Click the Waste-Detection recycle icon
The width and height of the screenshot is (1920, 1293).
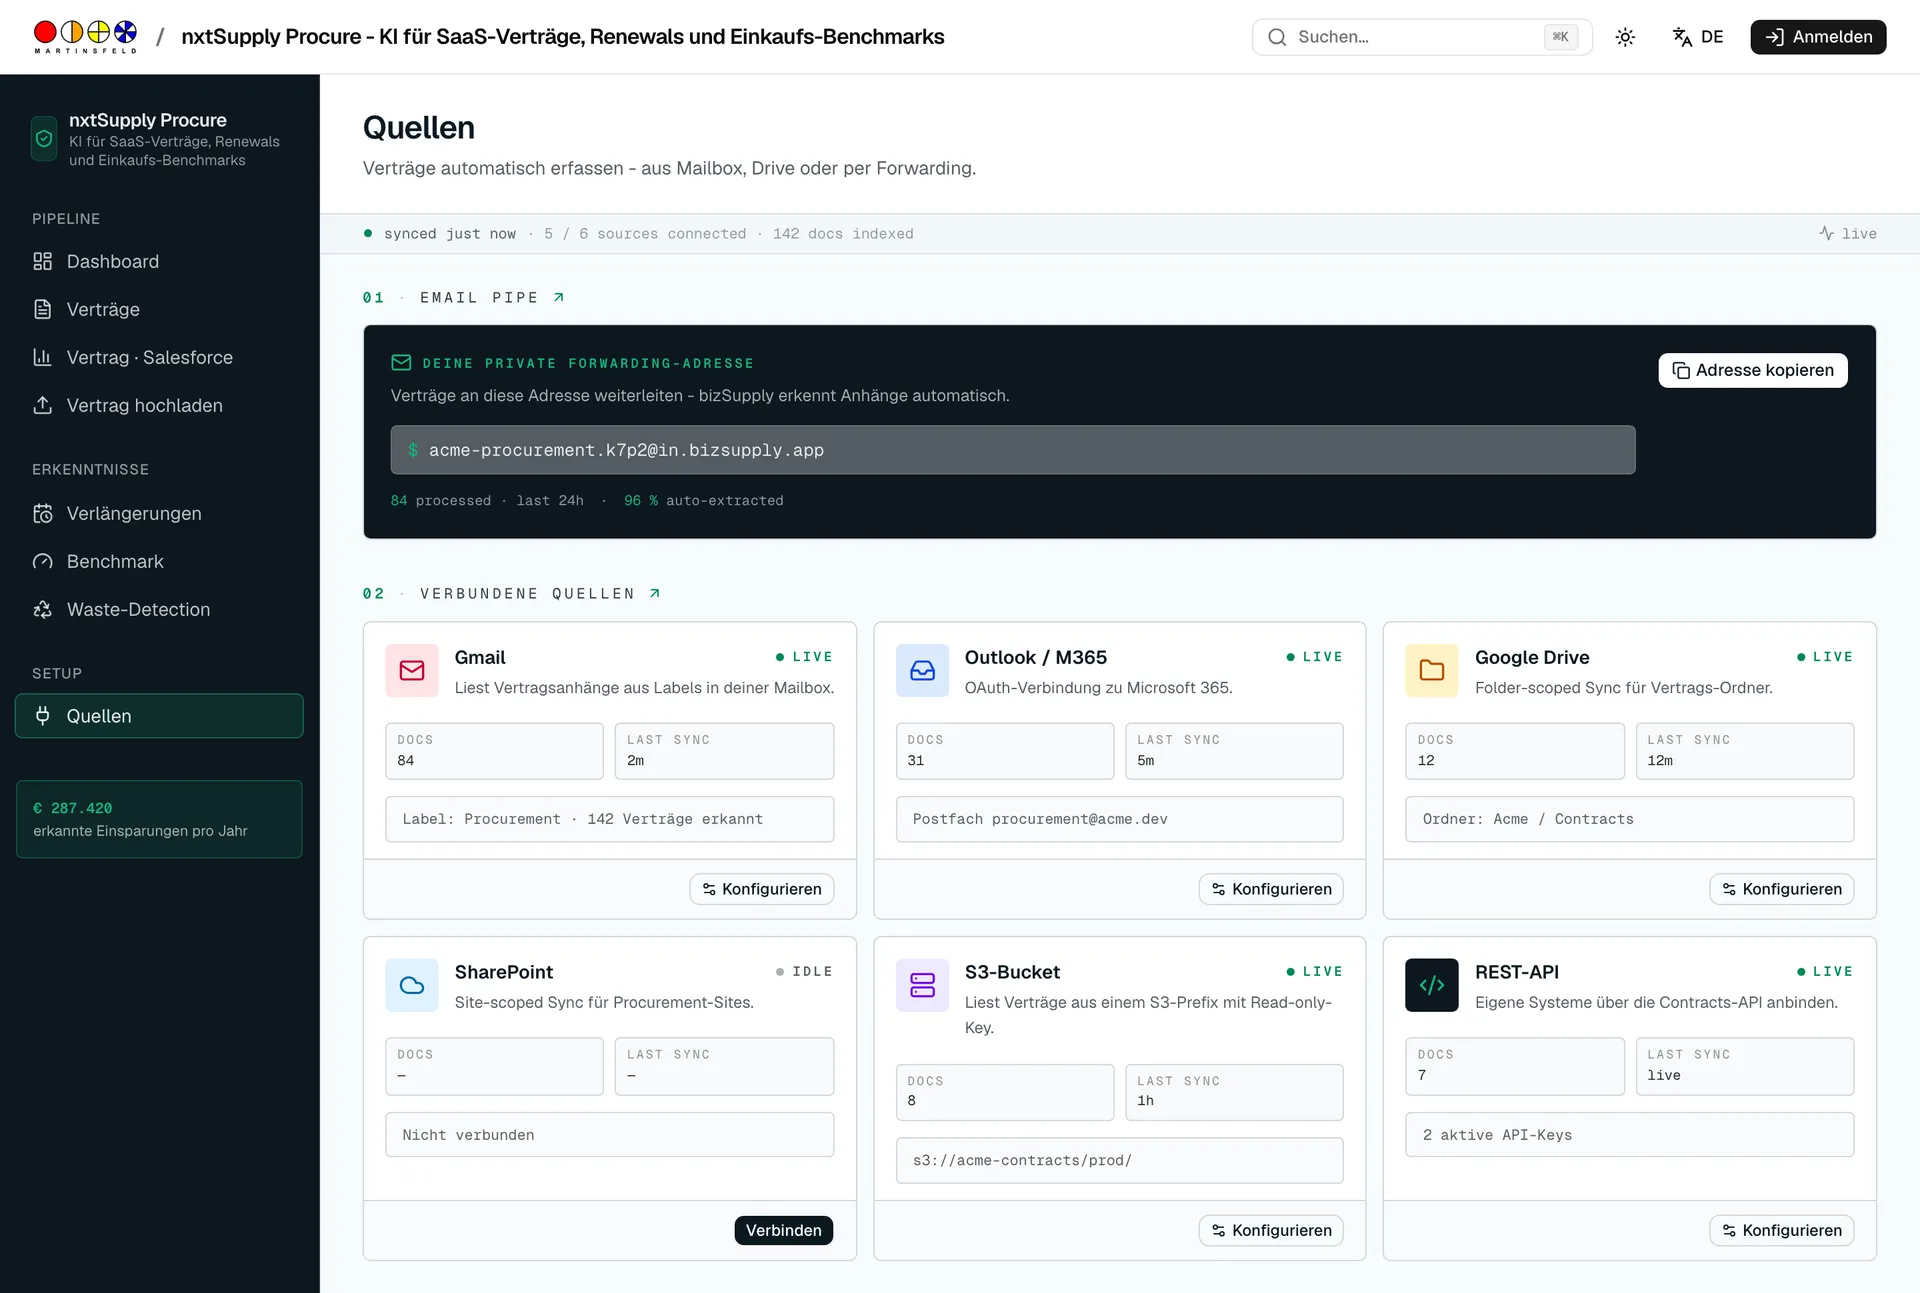tap(42, 609)
